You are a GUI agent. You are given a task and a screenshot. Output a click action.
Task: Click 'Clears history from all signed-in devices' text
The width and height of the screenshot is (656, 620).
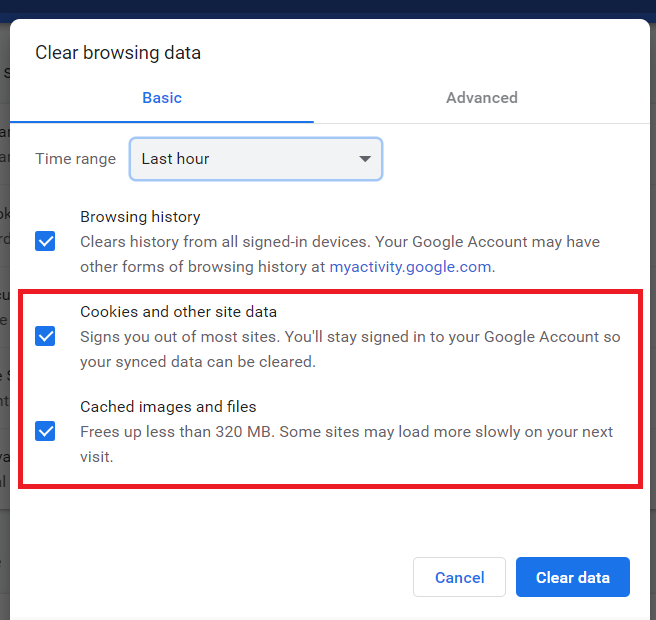(x=340, y=254)
